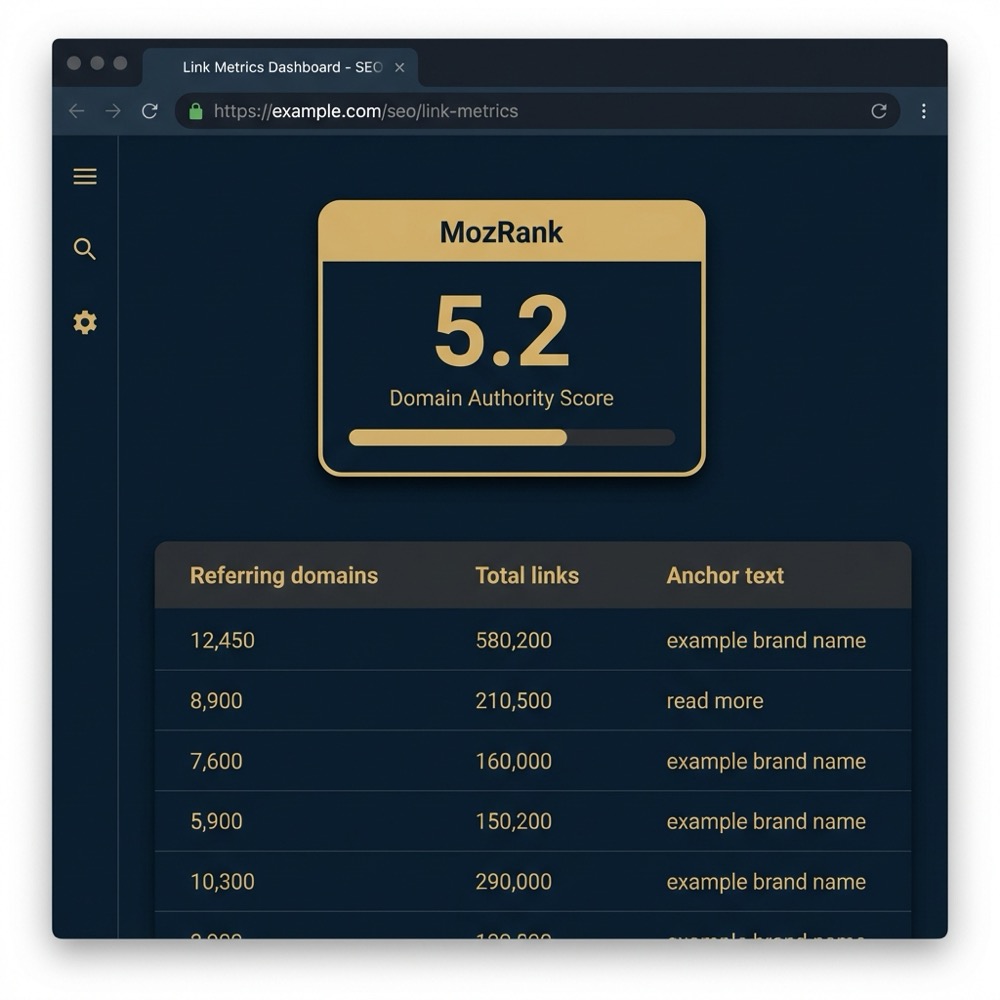Select the 160,000 total links cell

point(513,761)
